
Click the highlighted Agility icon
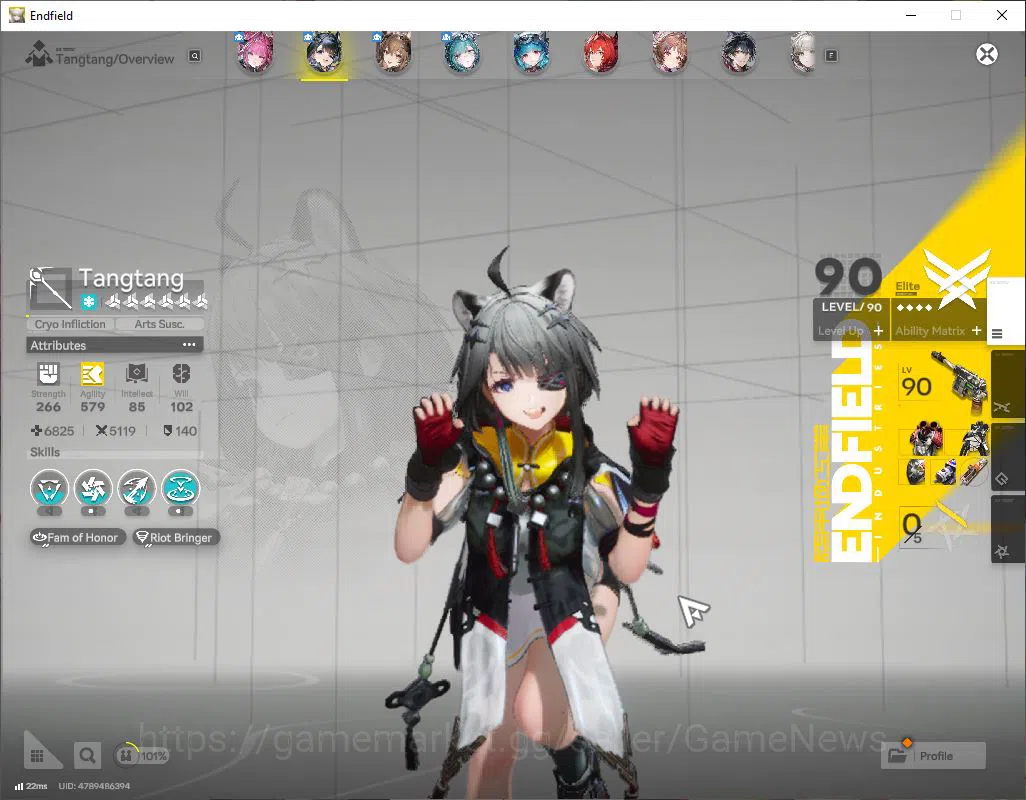[92, 374]
